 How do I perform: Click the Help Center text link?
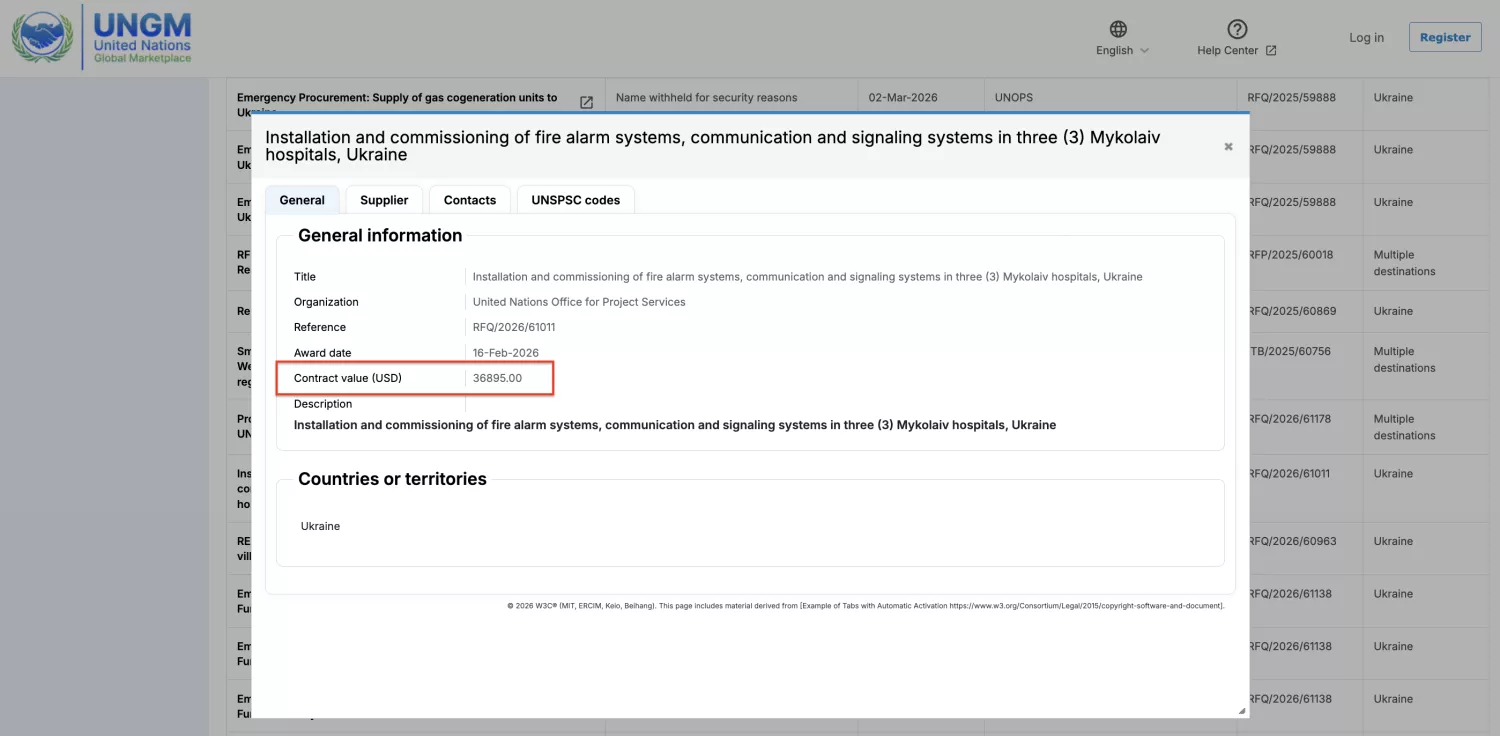tap(1228, 51)
